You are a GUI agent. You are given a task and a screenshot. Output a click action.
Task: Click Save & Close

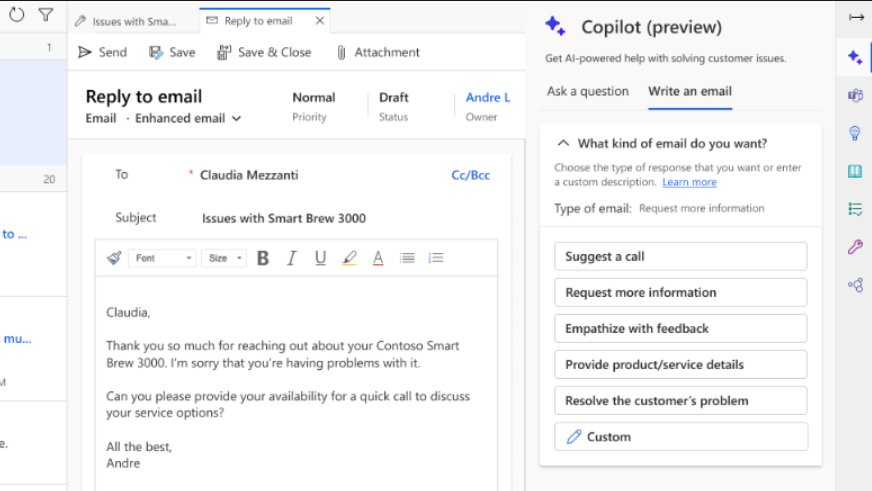coord(264,52)
